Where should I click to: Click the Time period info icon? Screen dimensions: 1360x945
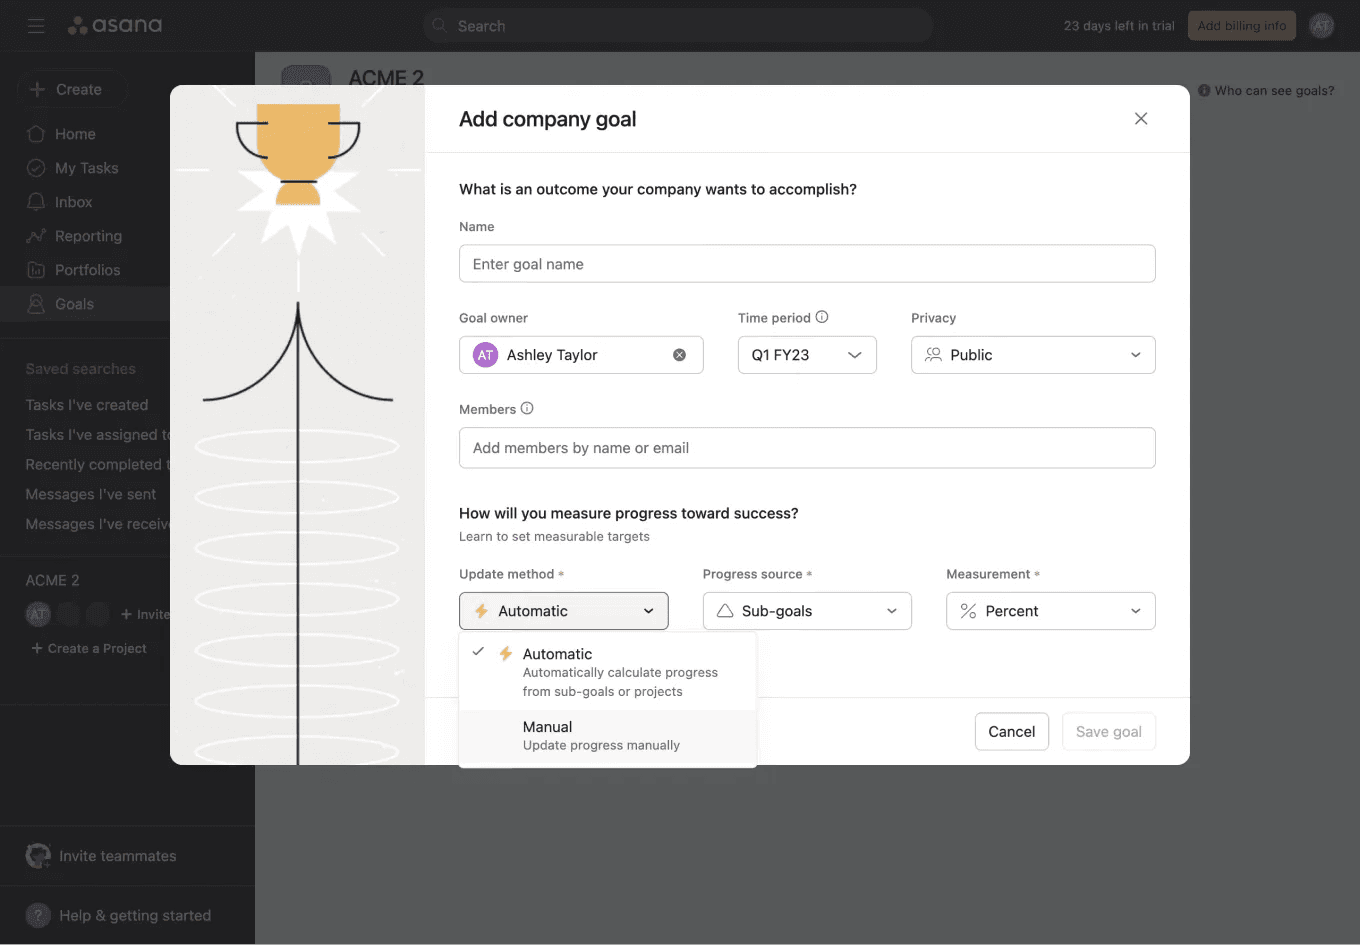[x=822, y=317]
